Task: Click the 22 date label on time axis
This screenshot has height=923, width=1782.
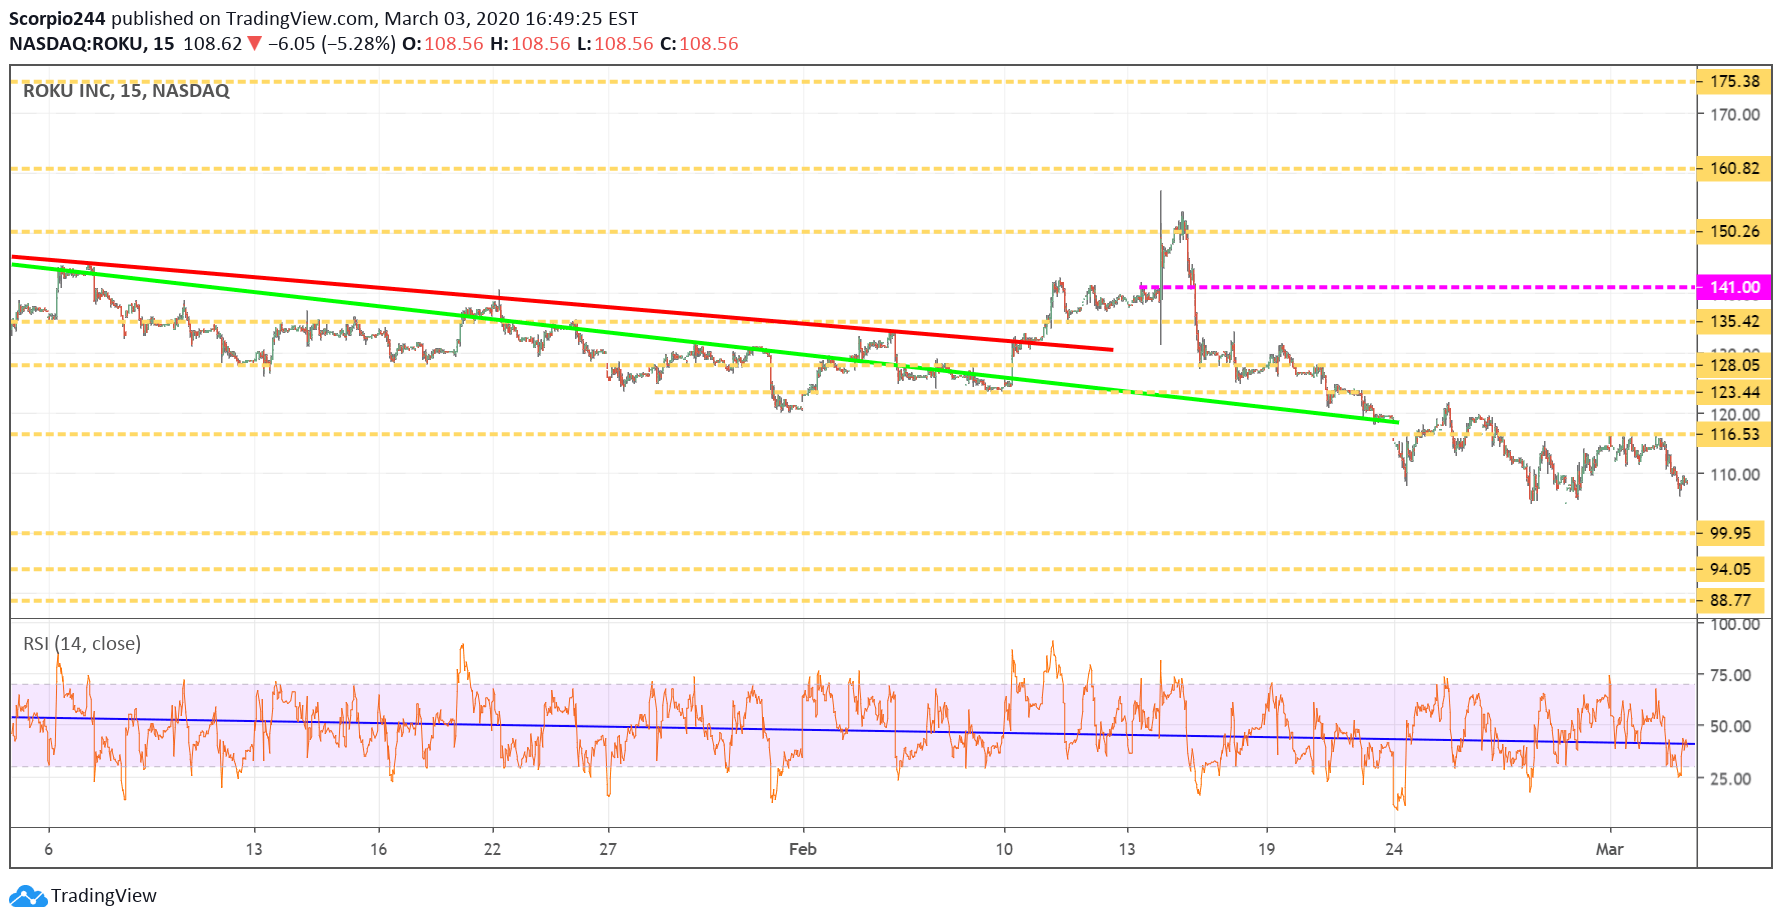Action: coord(492,850)
